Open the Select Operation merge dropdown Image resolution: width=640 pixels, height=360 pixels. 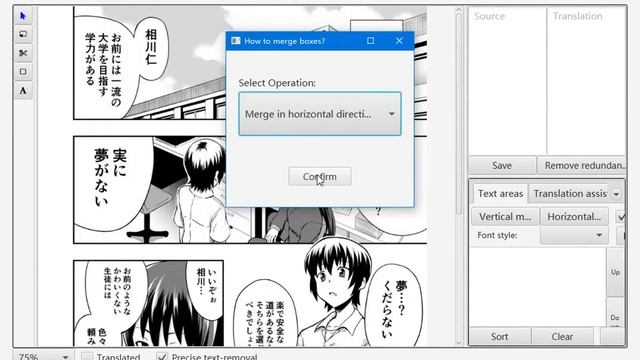pyautogui.click(x=320, y=114)
